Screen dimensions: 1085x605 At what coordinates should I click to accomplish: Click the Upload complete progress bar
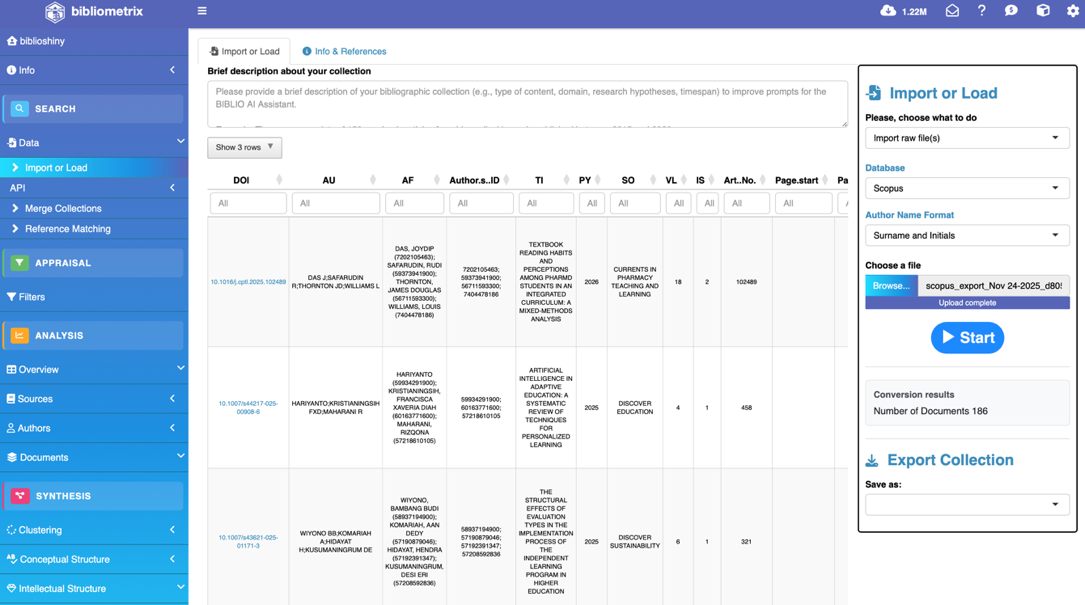click(967, 302)
